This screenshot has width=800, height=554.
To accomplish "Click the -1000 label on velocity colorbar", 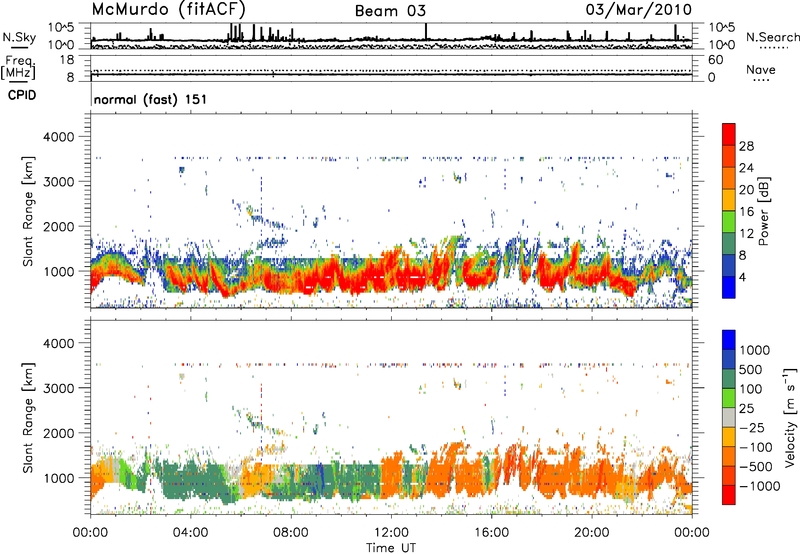I will pos(760,486).
